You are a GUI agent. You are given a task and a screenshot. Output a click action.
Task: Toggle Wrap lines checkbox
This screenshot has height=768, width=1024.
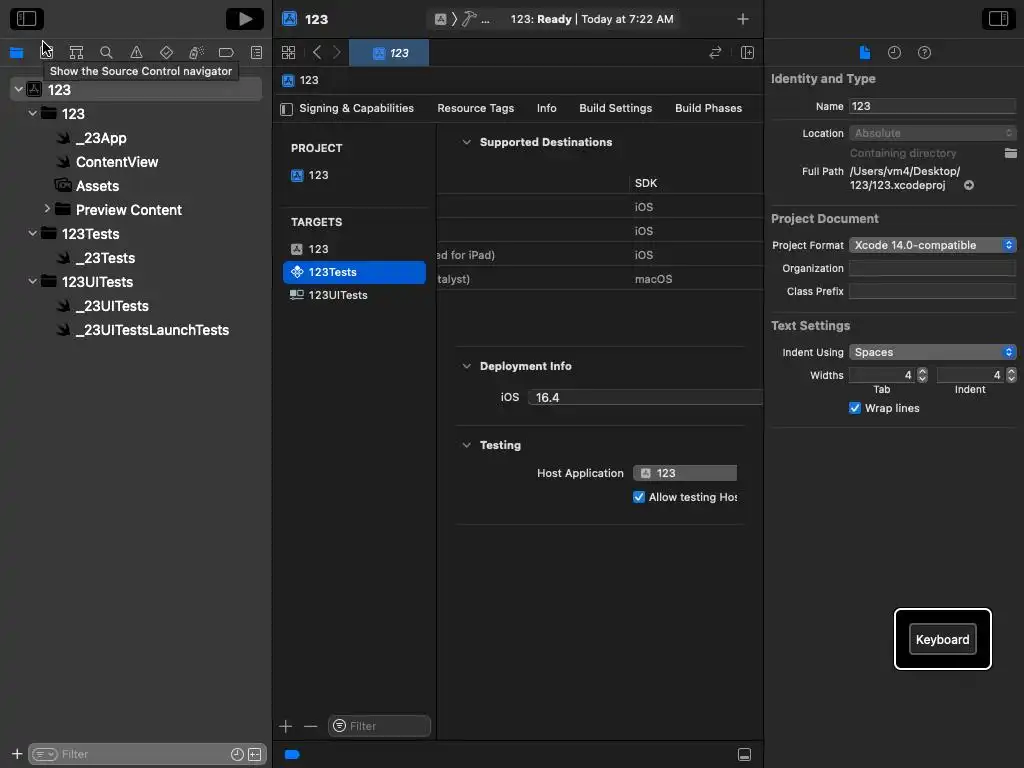pyautogui.click(x=855, y=408)
